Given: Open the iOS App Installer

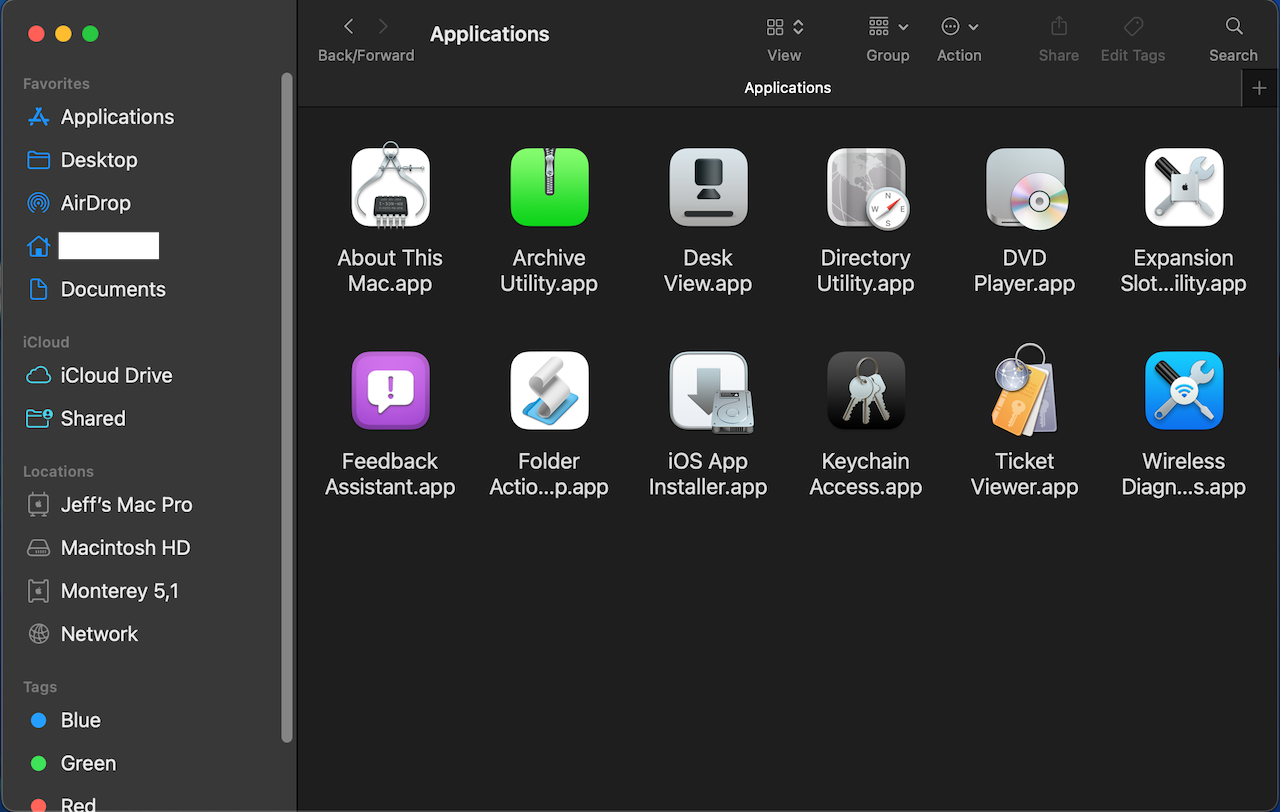Looking at the screenshot, I should pos(708,390).
